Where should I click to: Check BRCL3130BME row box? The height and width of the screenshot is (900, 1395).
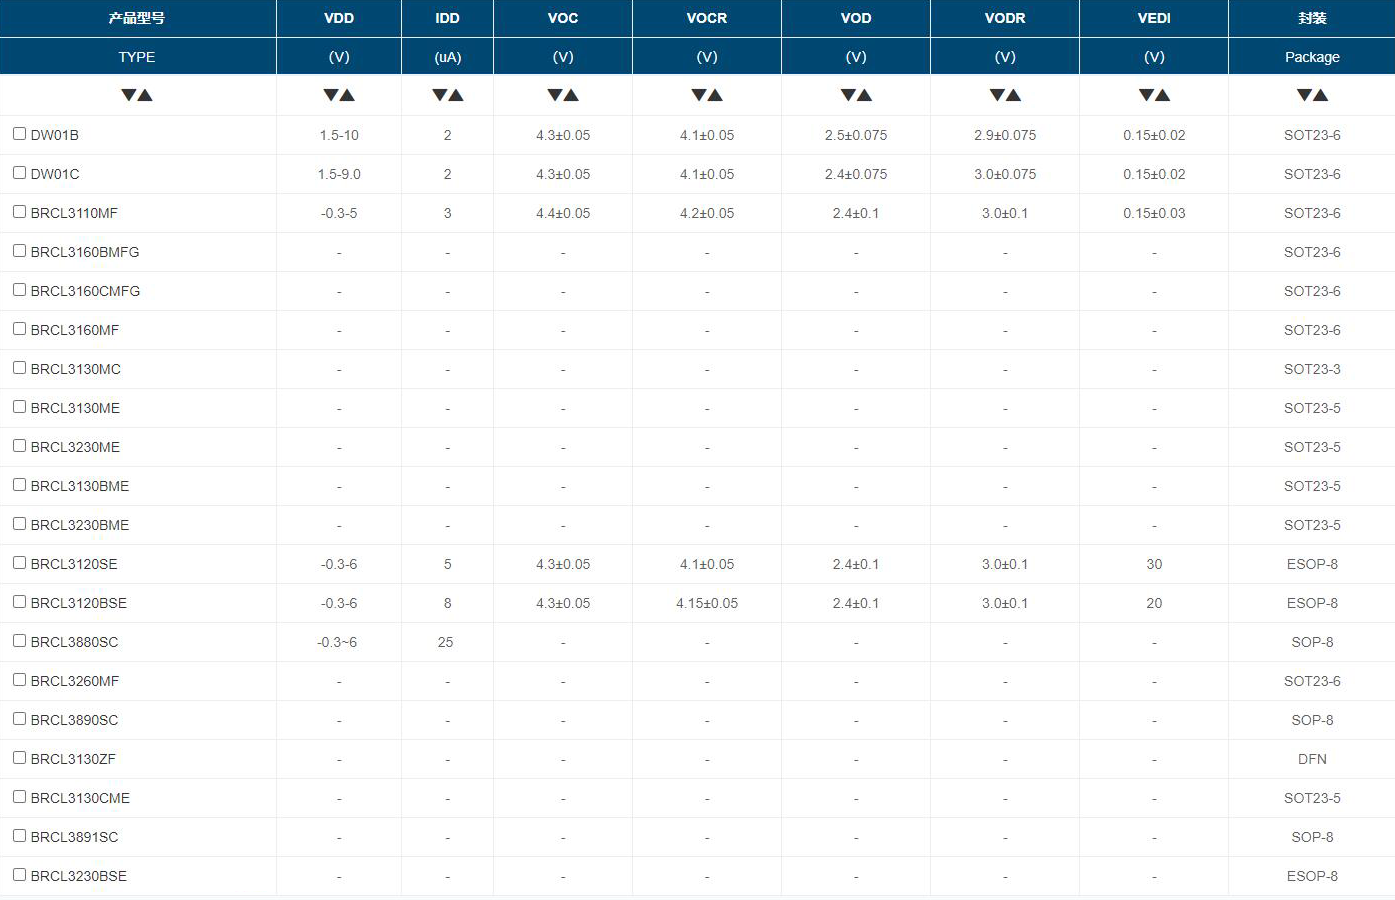pyautogui.click(x=19, y=484)
